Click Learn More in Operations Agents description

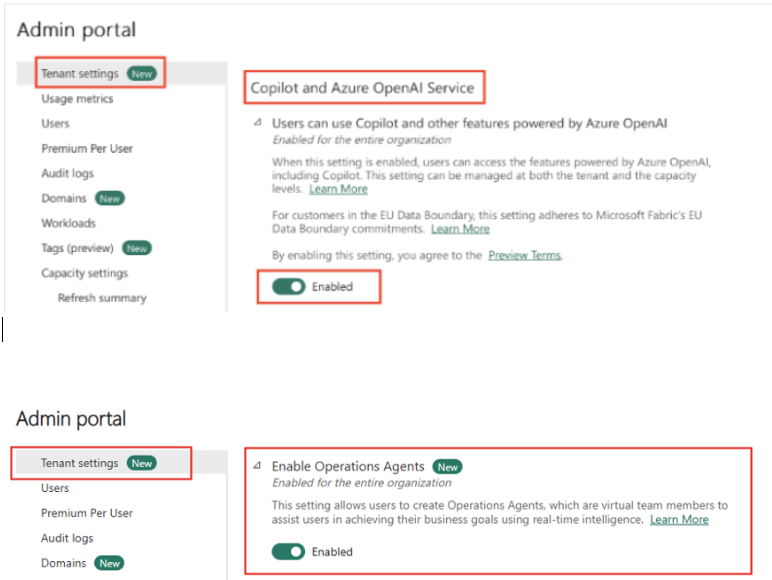(679, 519)
